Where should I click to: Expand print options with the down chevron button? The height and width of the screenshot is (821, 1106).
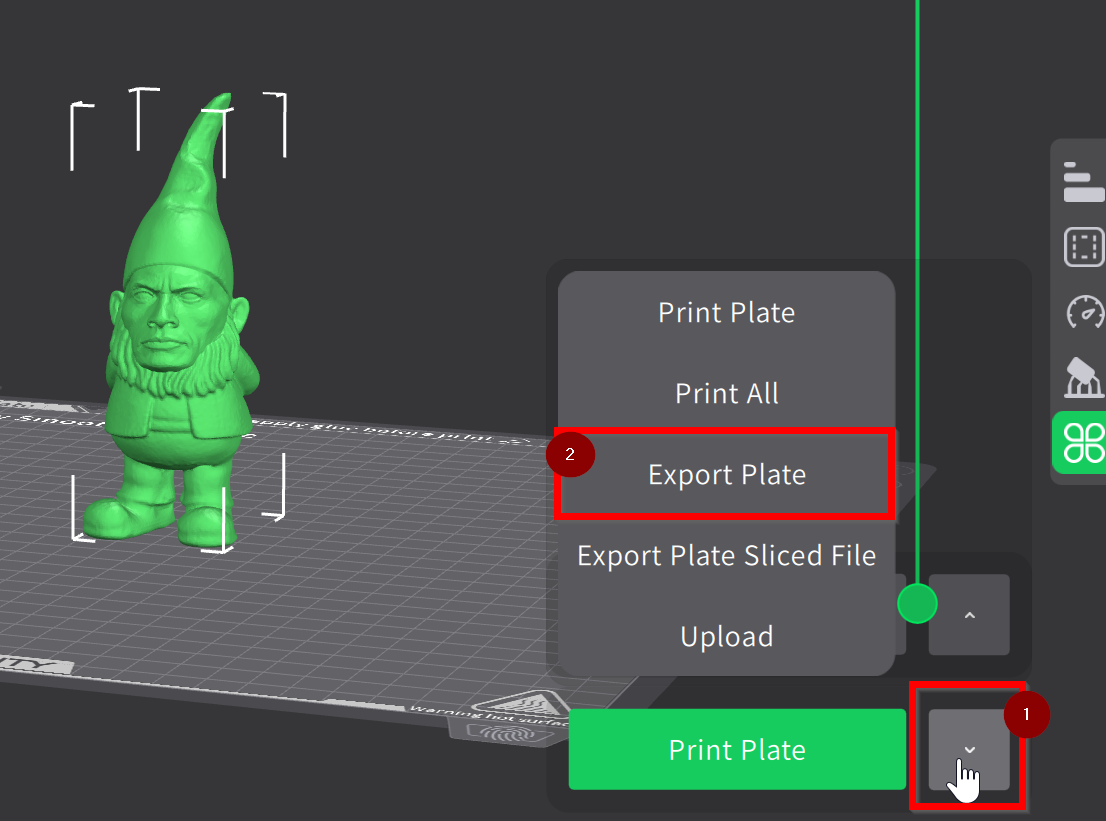coord(968,750)
